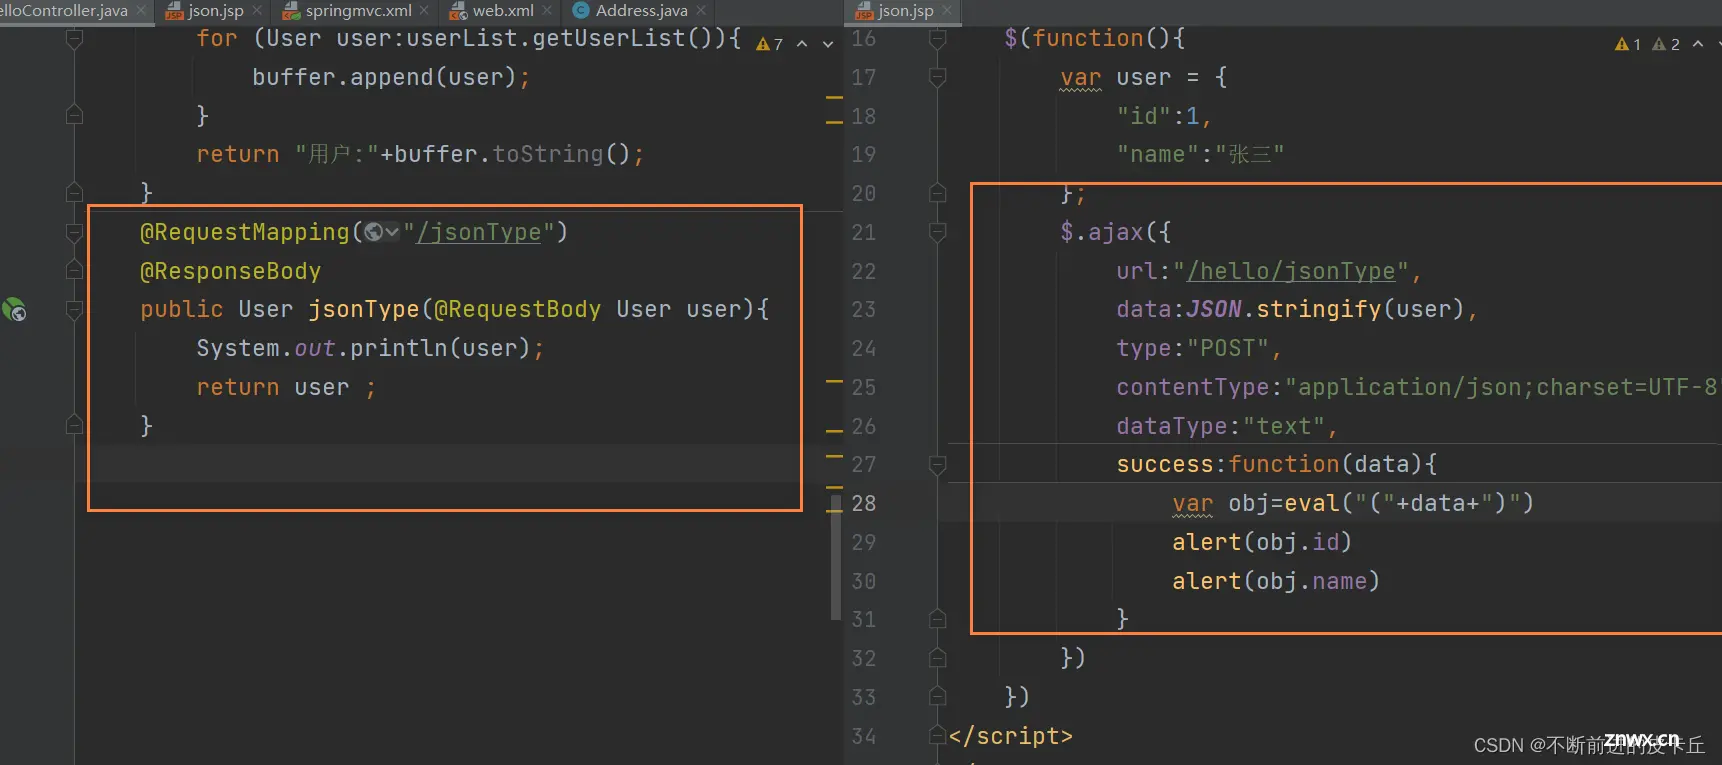The height and width of the screenshot is (765, 1722).
Task: Close the left json.jsp tab
Action: 257,11
